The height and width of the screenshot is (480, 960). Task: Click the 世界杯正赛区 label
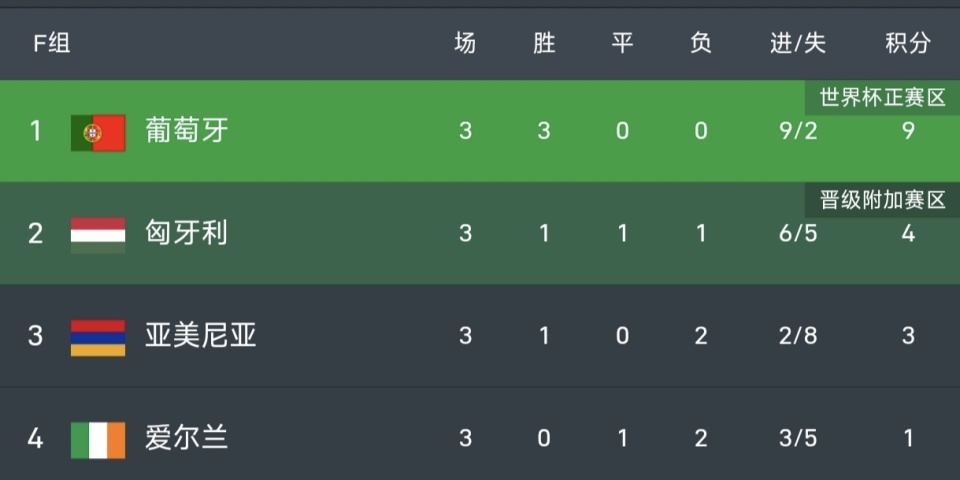(x=882, y=98)
